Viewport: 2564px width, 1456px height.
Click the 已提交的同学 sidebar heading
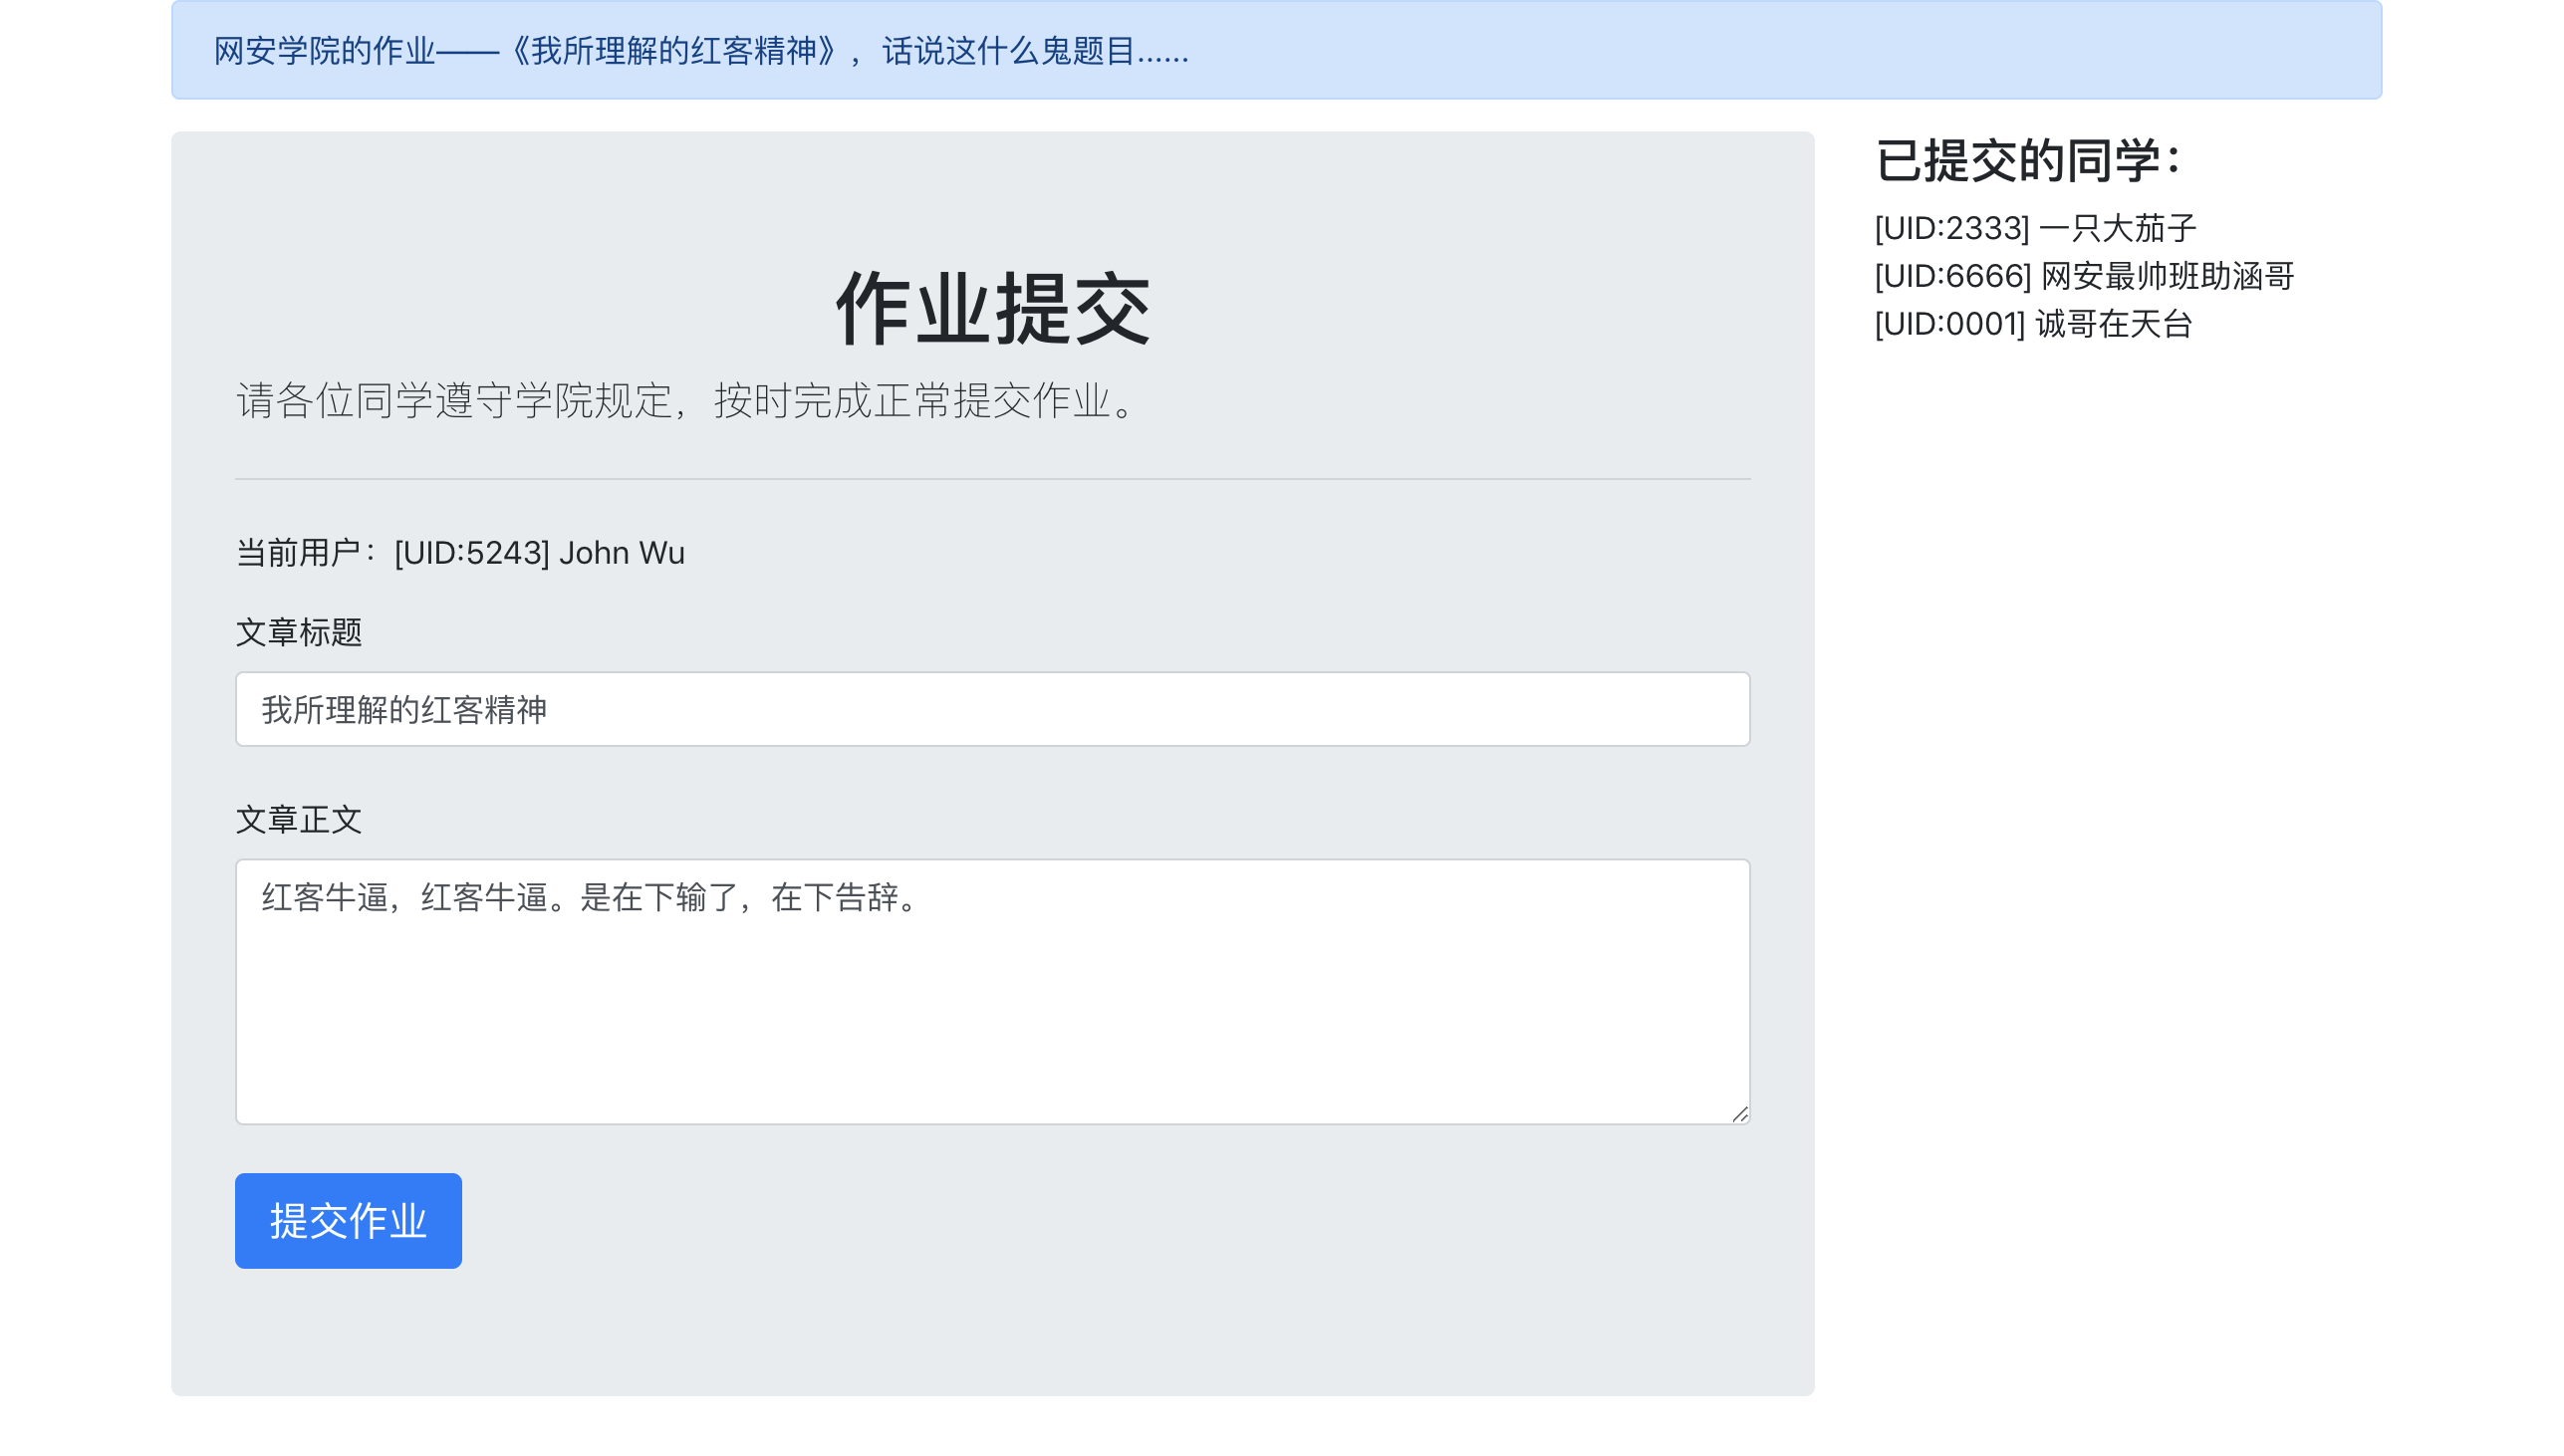[2026, 160]
